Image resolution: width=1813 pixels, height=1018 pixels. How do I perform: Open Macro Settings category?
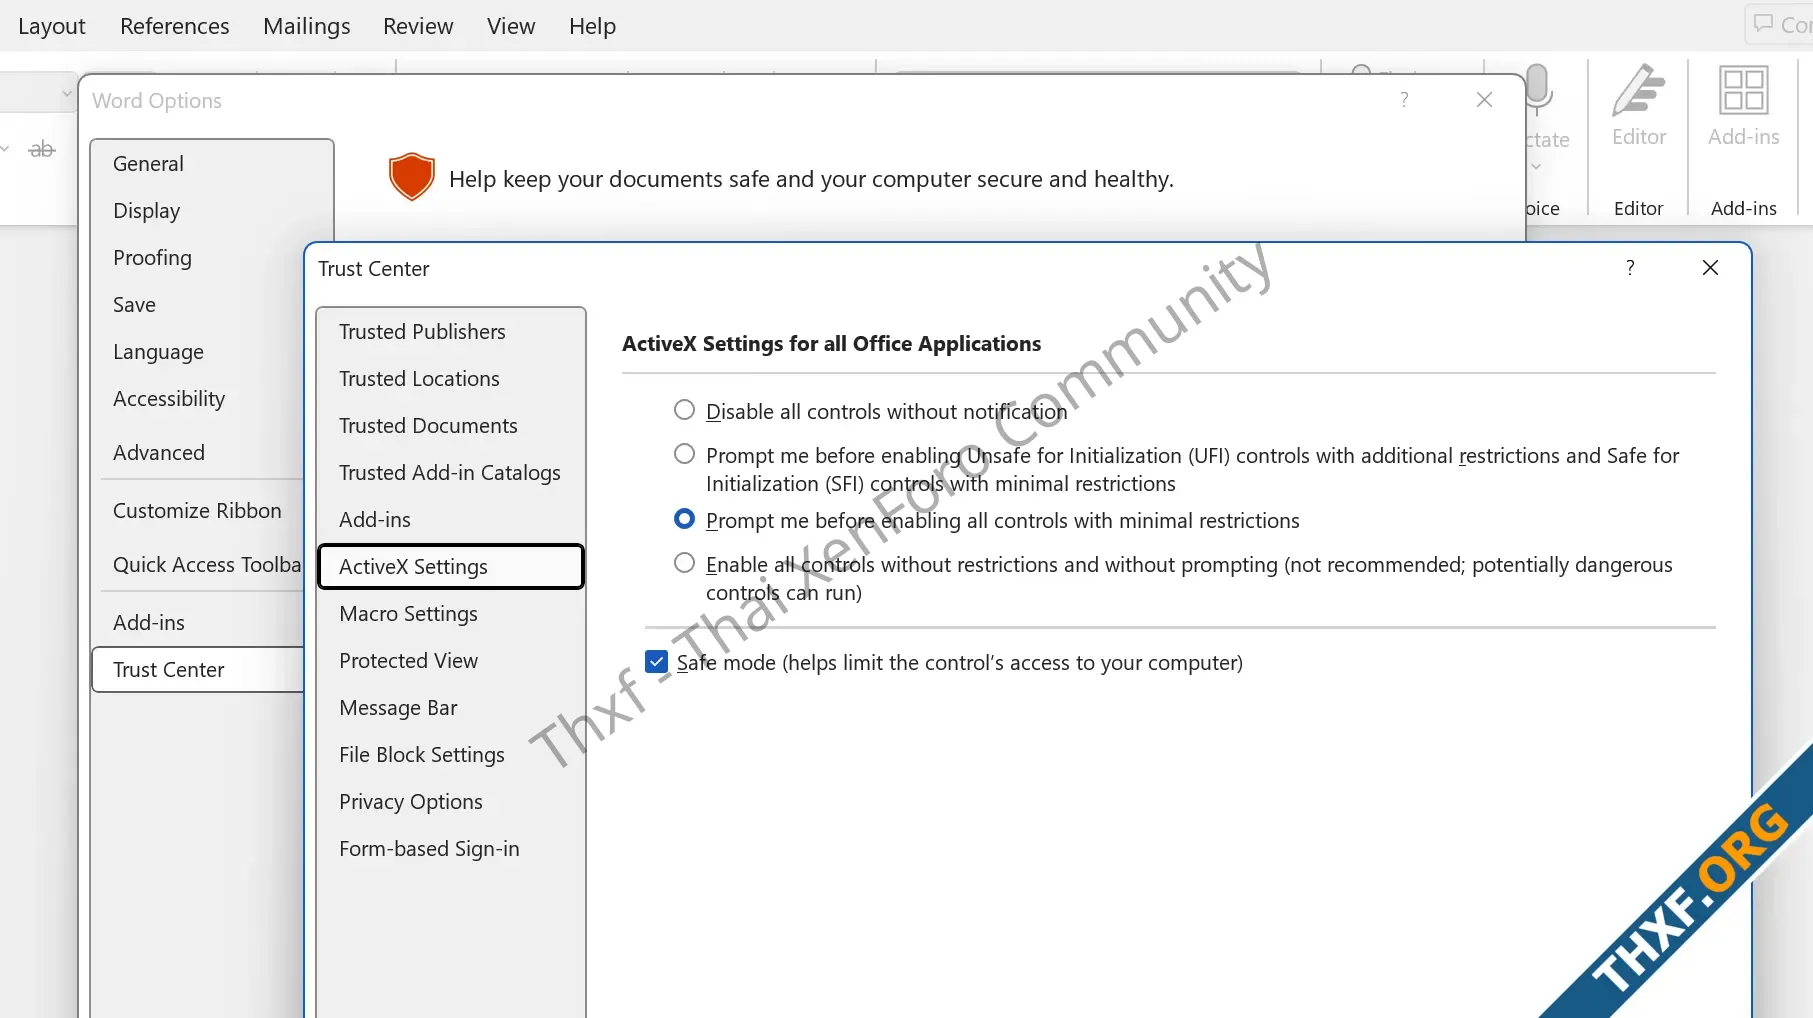pos(450,613)
